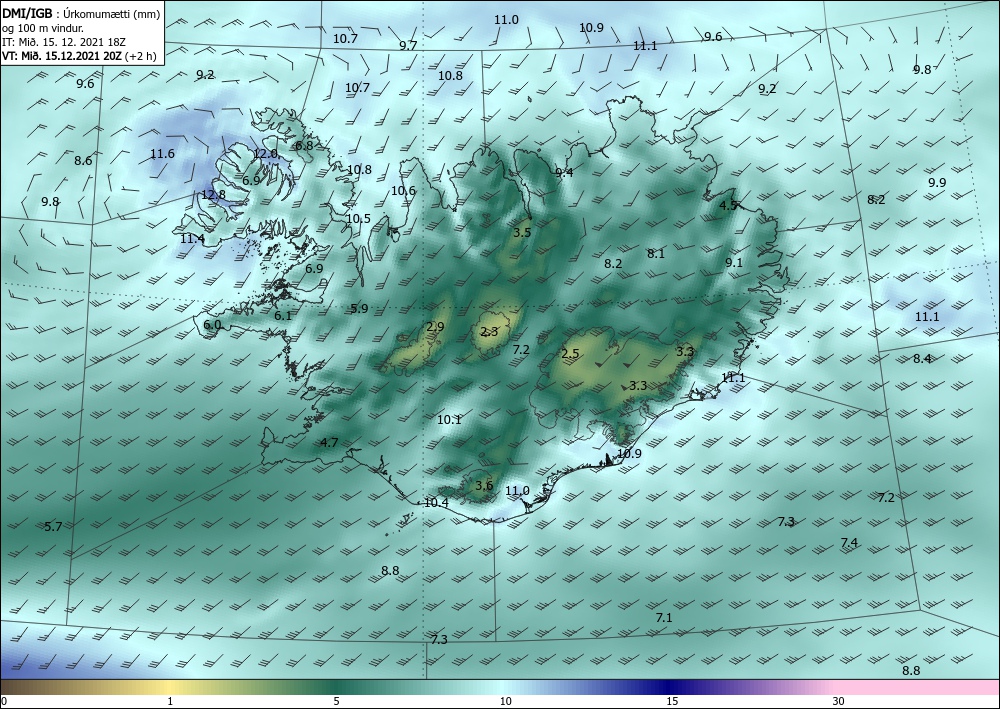The width and height of the screenshot is (1000, 709).
Task: Click the 9.4 value on the north coast
Action: (x=564, y=173)
